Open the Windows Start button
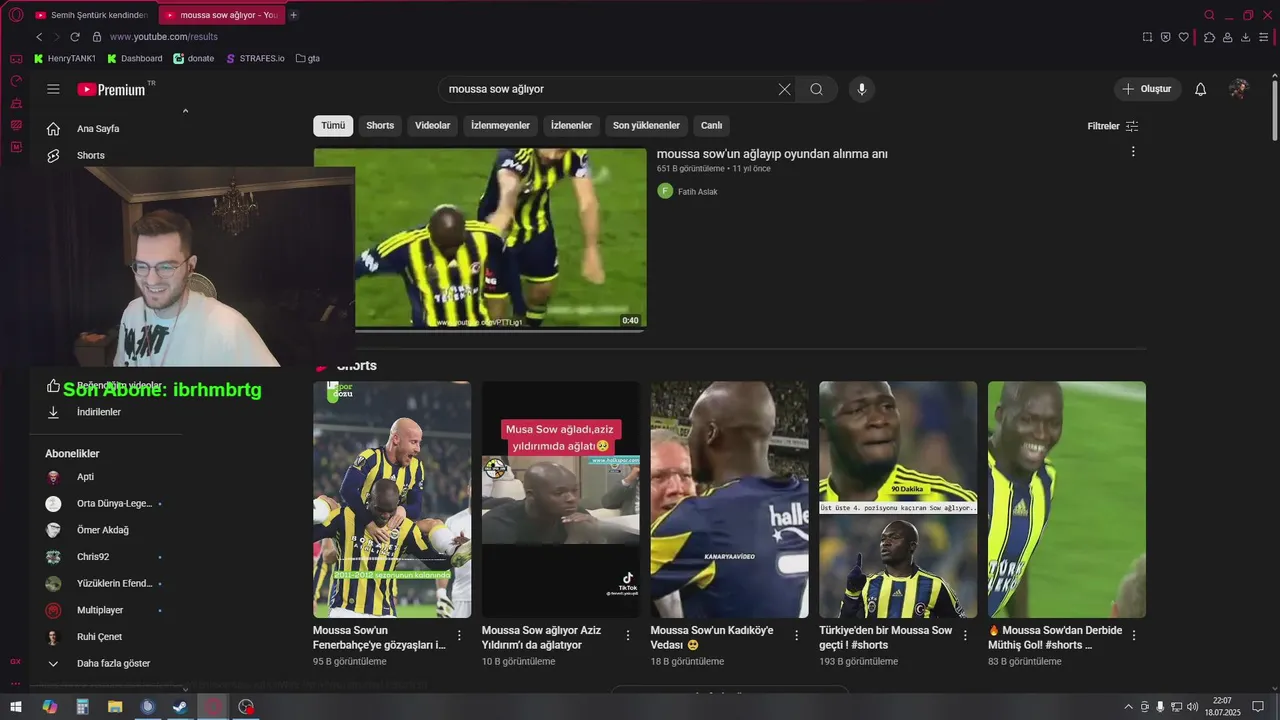Viewport: 1280px width, 720px height. click(16, 707)
